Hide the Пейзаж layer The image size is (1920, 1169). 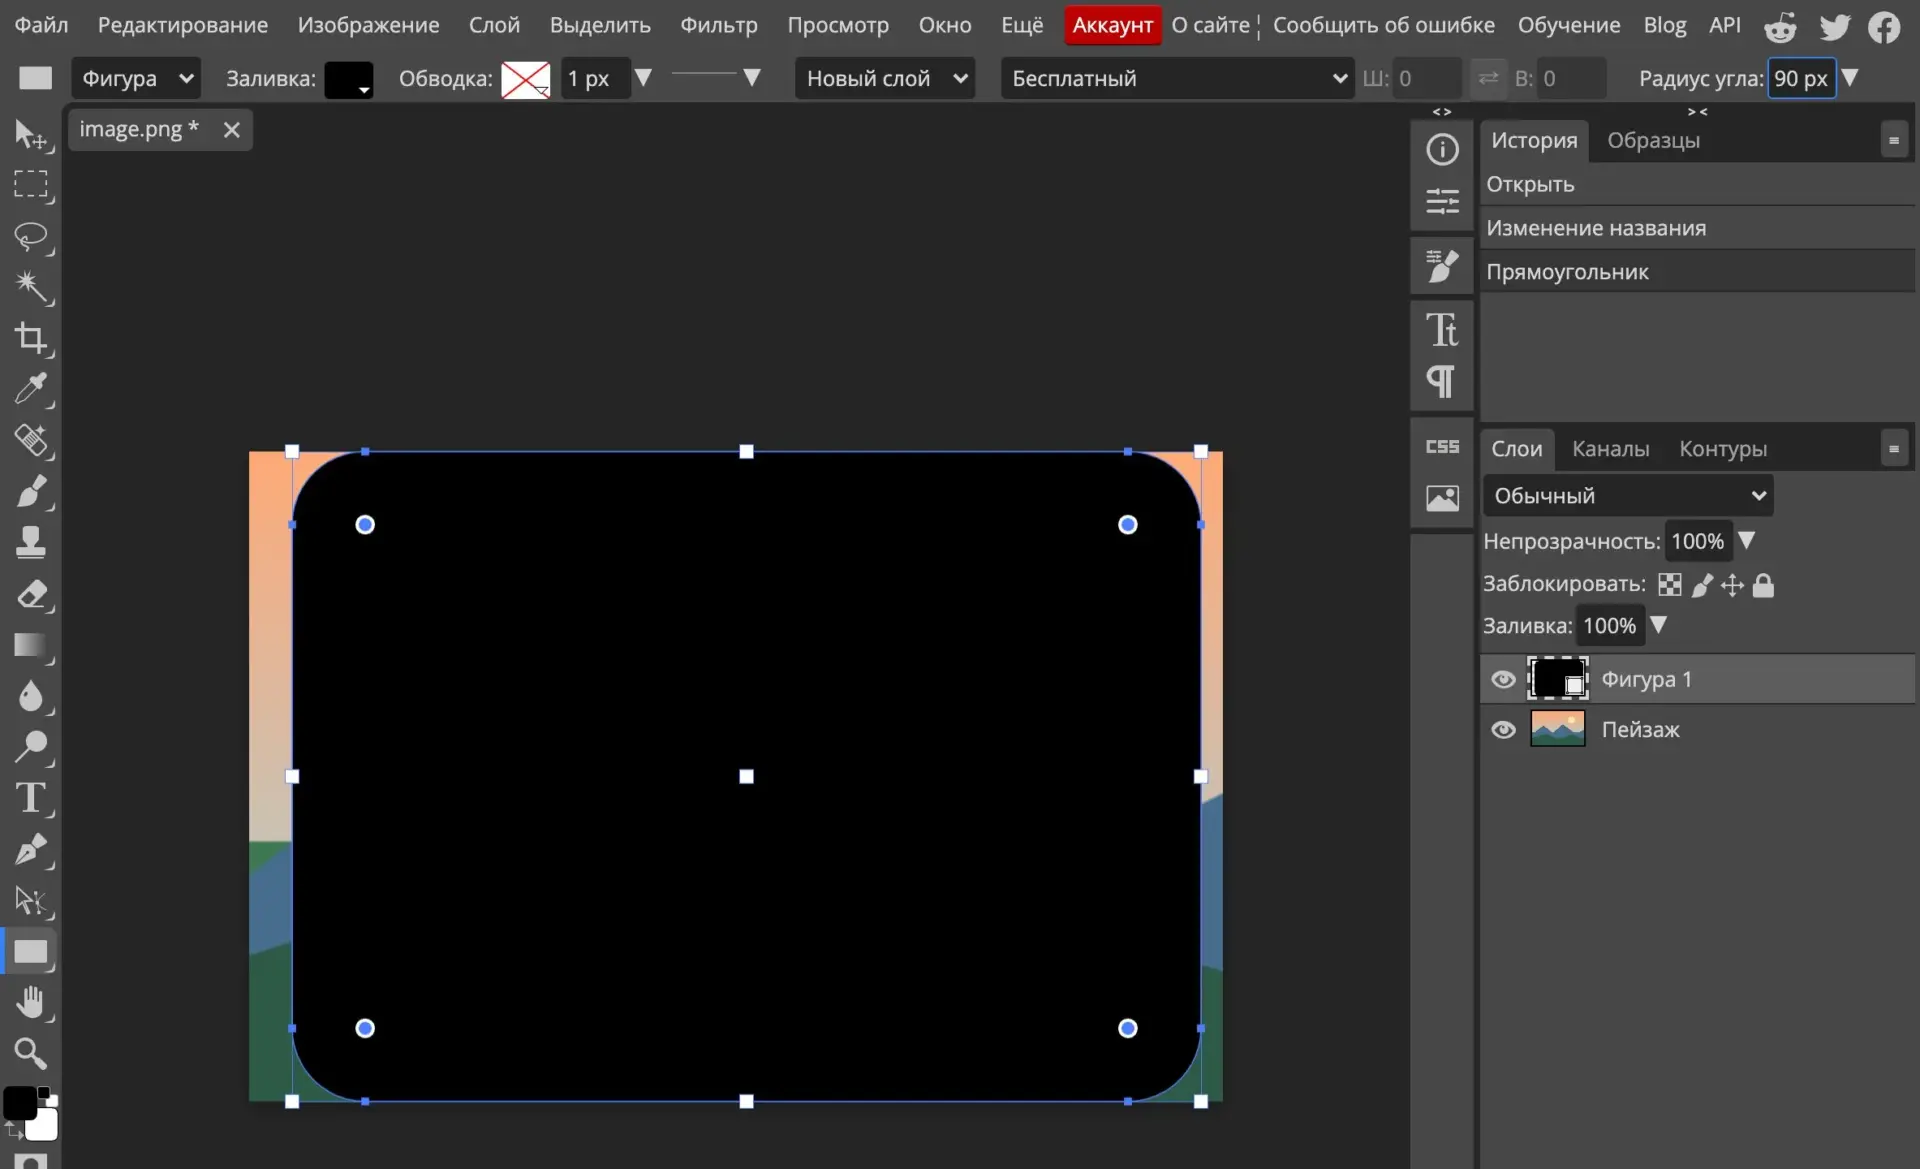coord(1503,730)
